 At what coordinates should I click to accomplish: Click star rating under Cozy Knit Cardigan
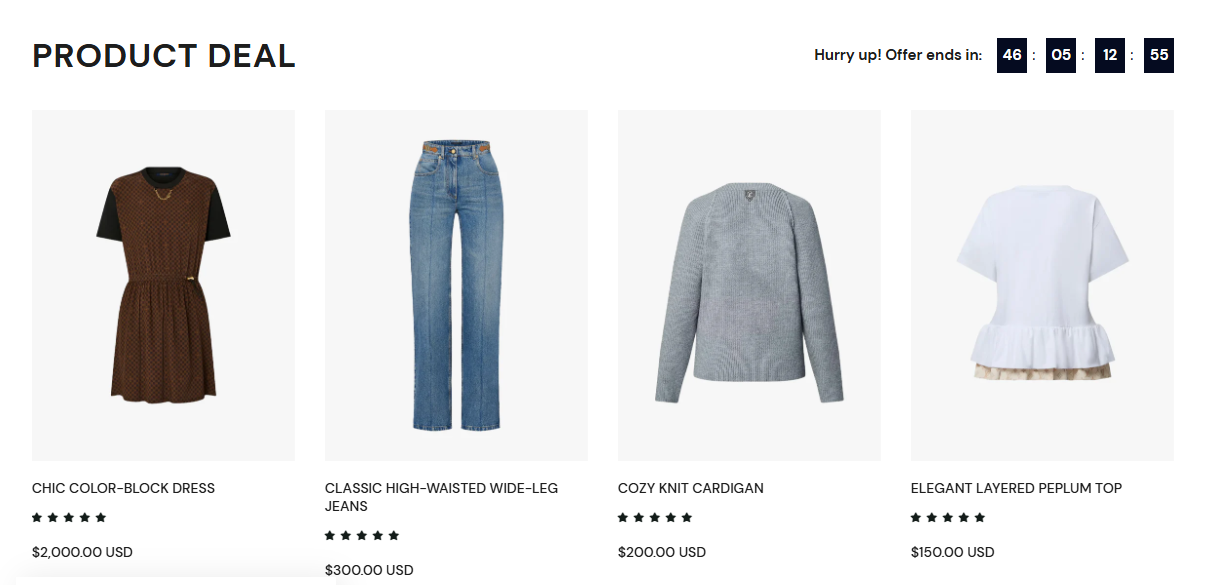pyautogui.click(x=655, y=518)
